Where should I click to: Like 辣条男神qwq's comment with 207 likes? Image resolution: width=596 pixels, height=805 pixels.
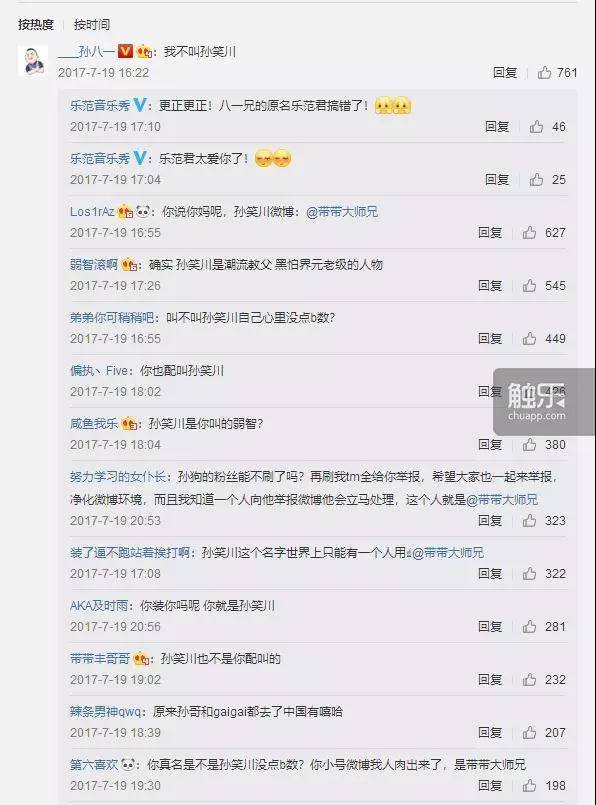point(529,733)
